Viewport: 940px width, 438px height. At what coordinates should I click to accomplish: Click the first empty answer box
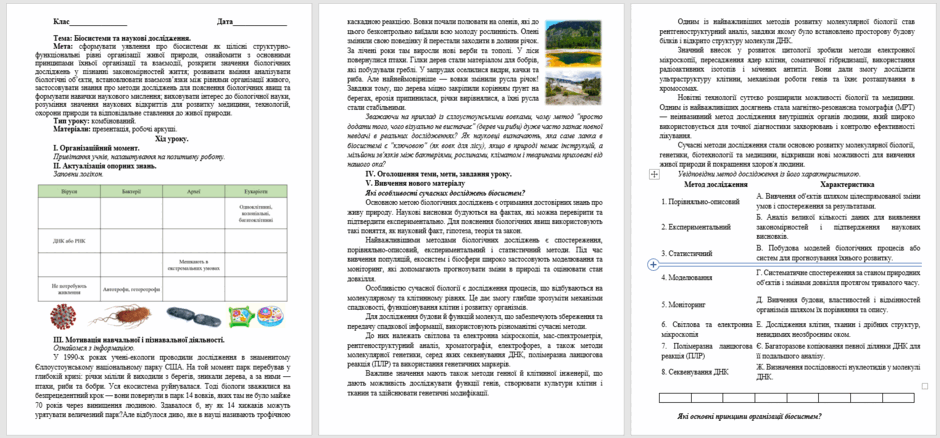pos(675,397)
